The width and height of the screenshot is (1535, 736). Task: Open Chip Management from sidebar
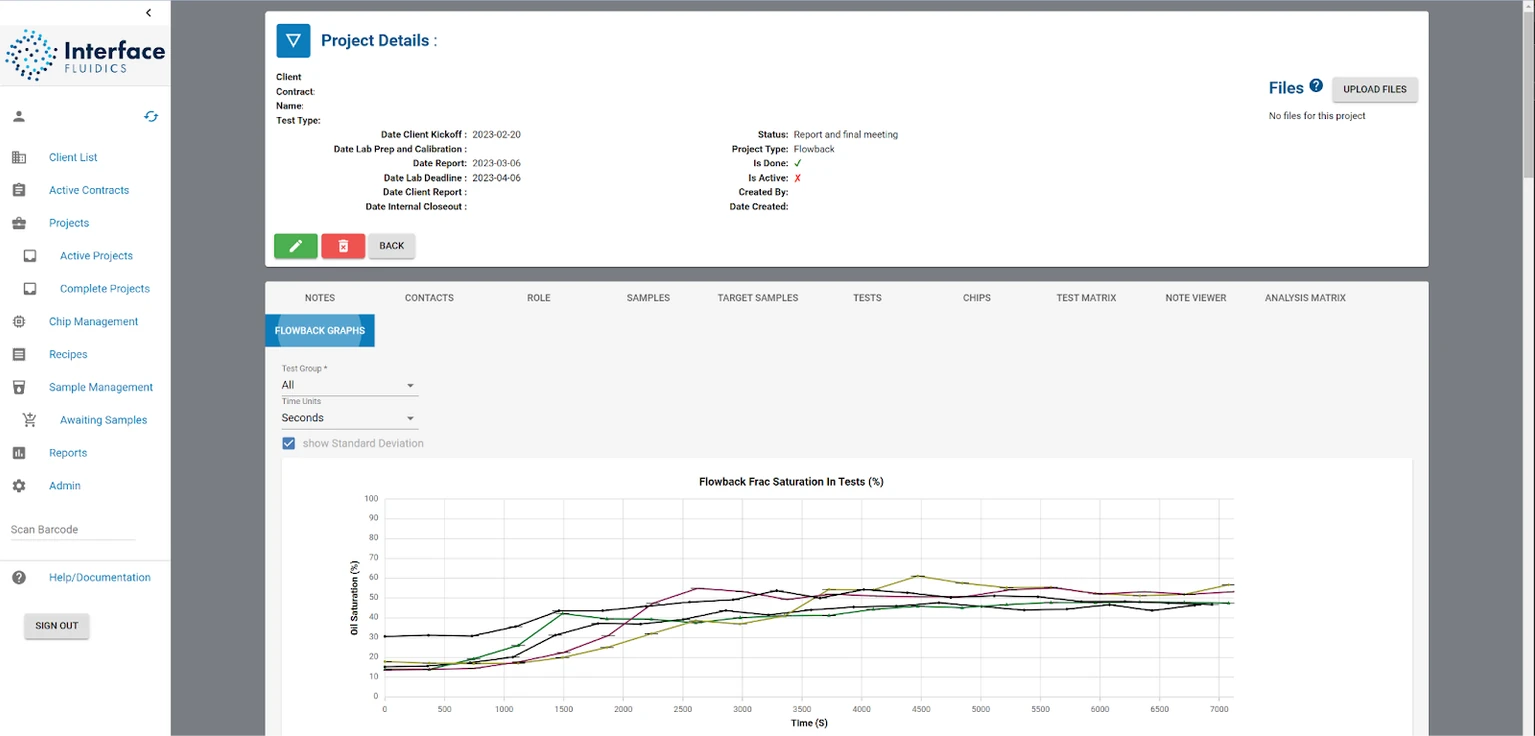93,322
